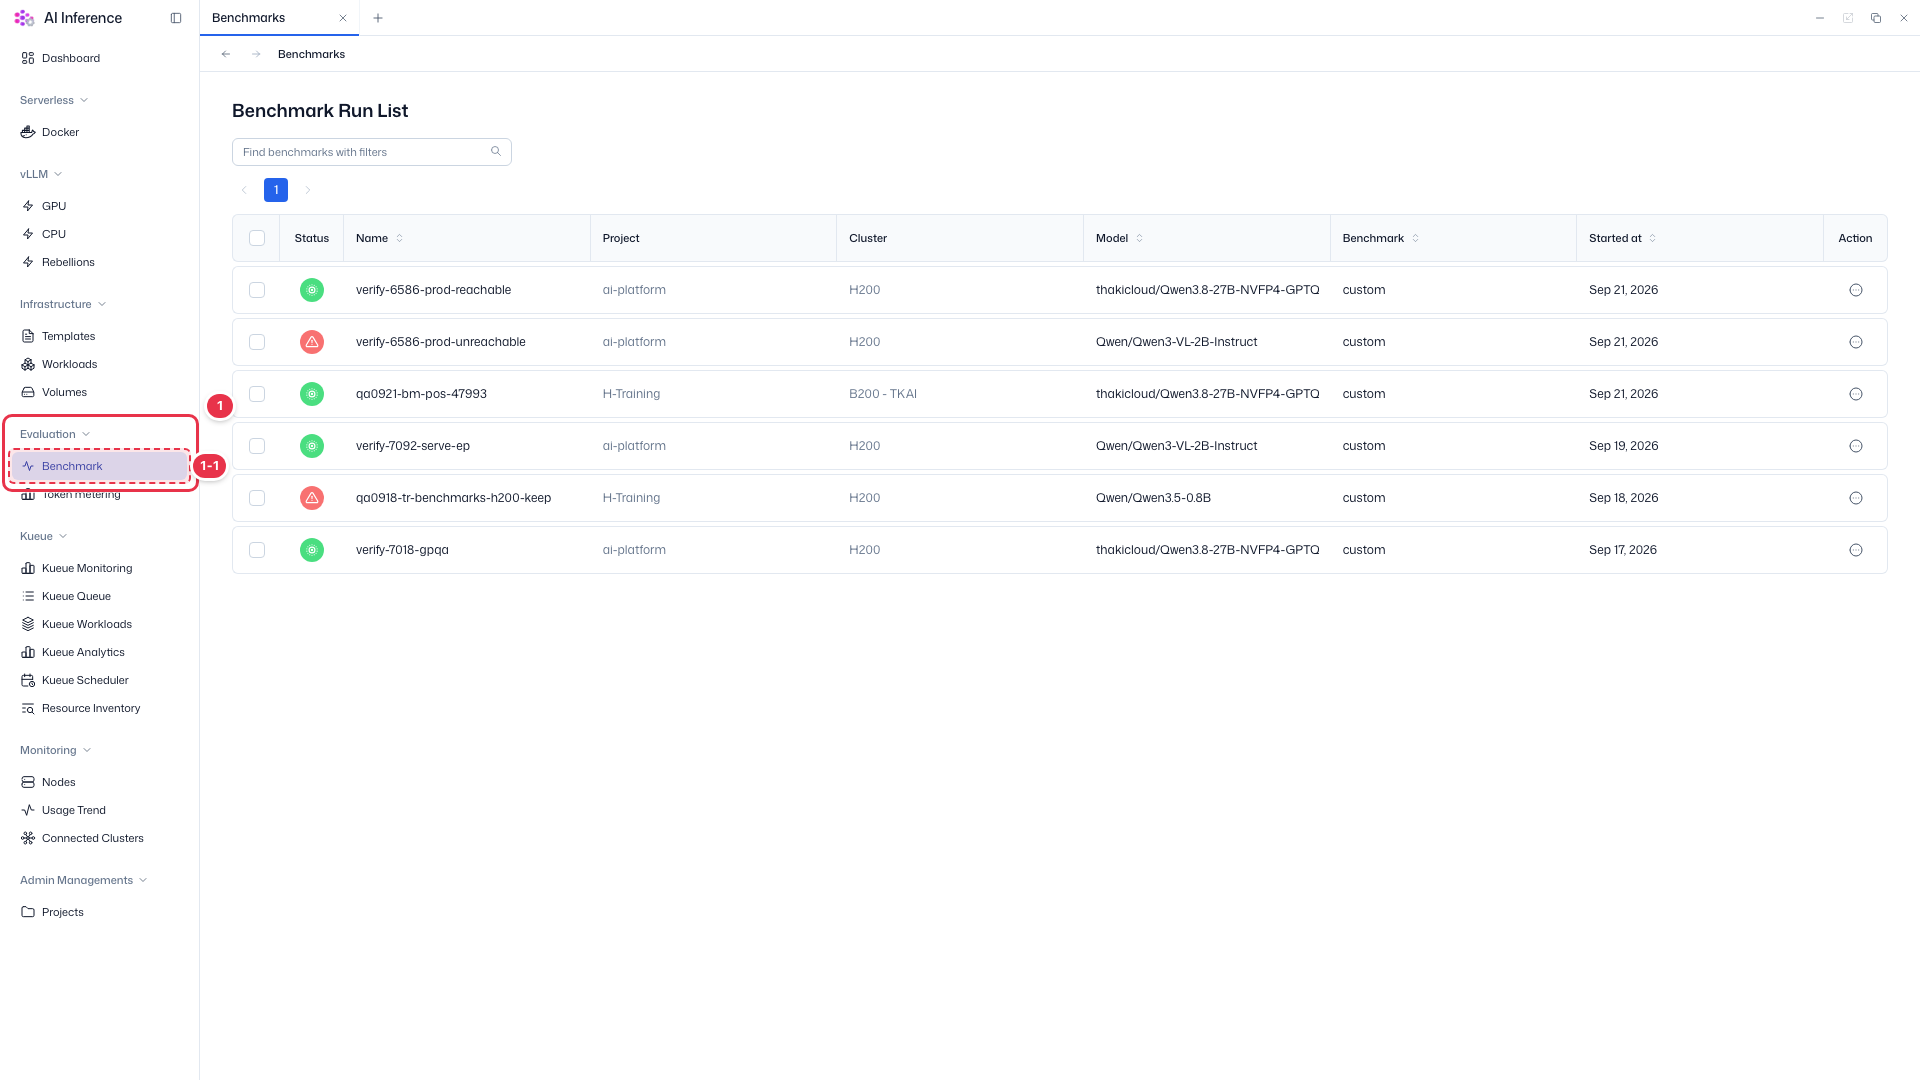Open action menu for verify-7018-gpqa
The image size is (1920, 1080).
point(1856,550)
